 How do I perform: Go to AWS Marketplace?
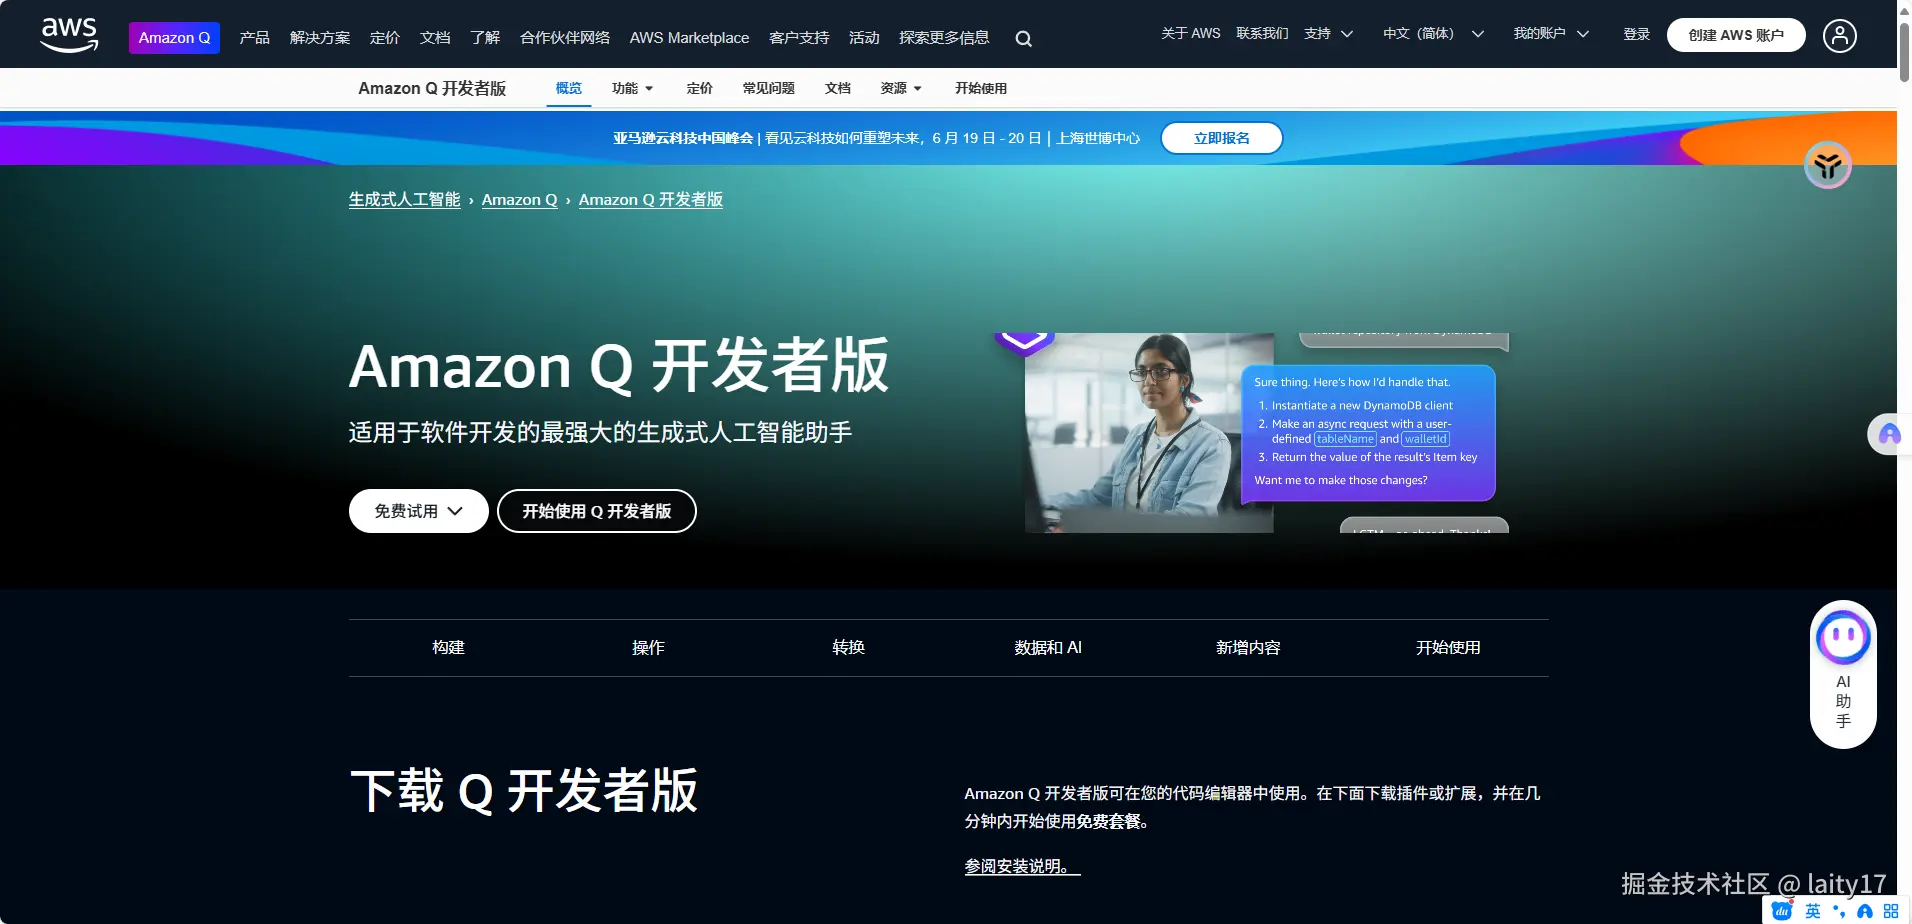pos(689,38)
